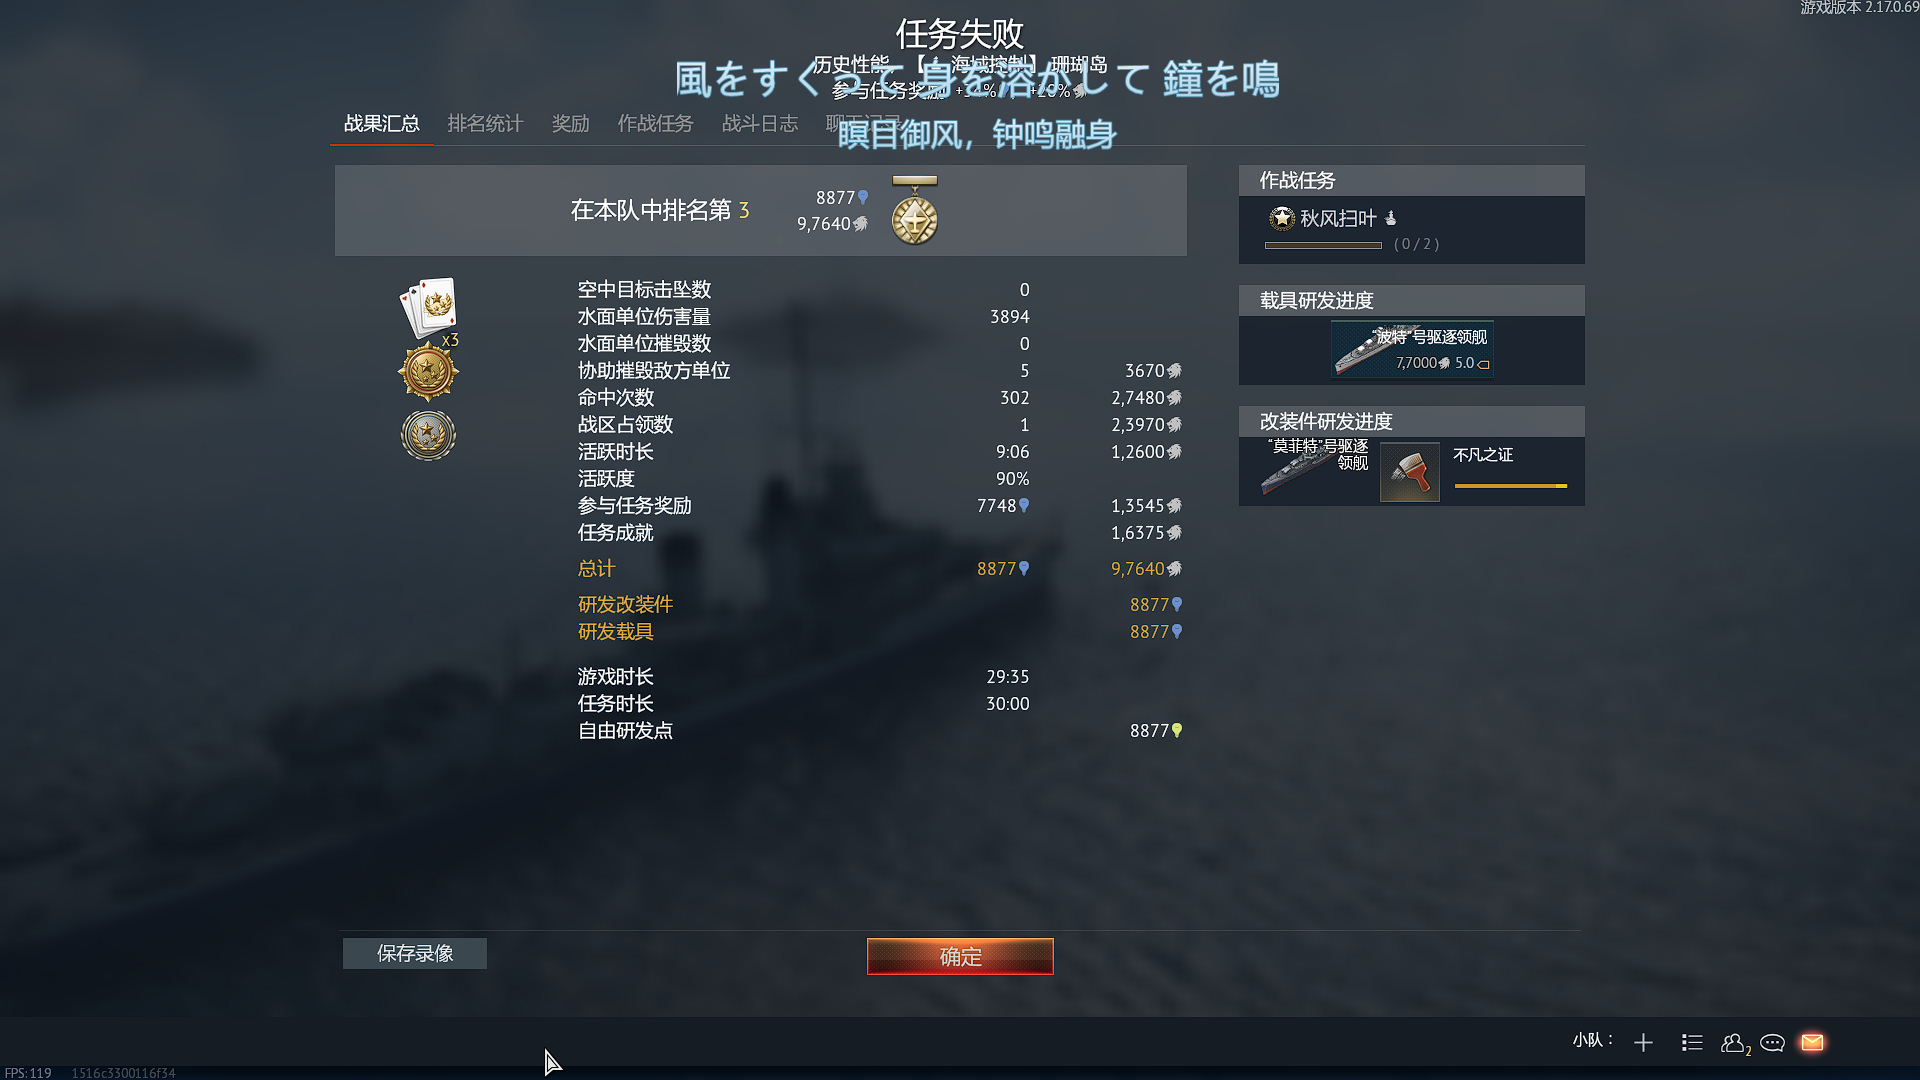Click the 不凡之证 yellow research progress bar
Screen dimensions: 1920x1080
click(x=1511, y=486)
